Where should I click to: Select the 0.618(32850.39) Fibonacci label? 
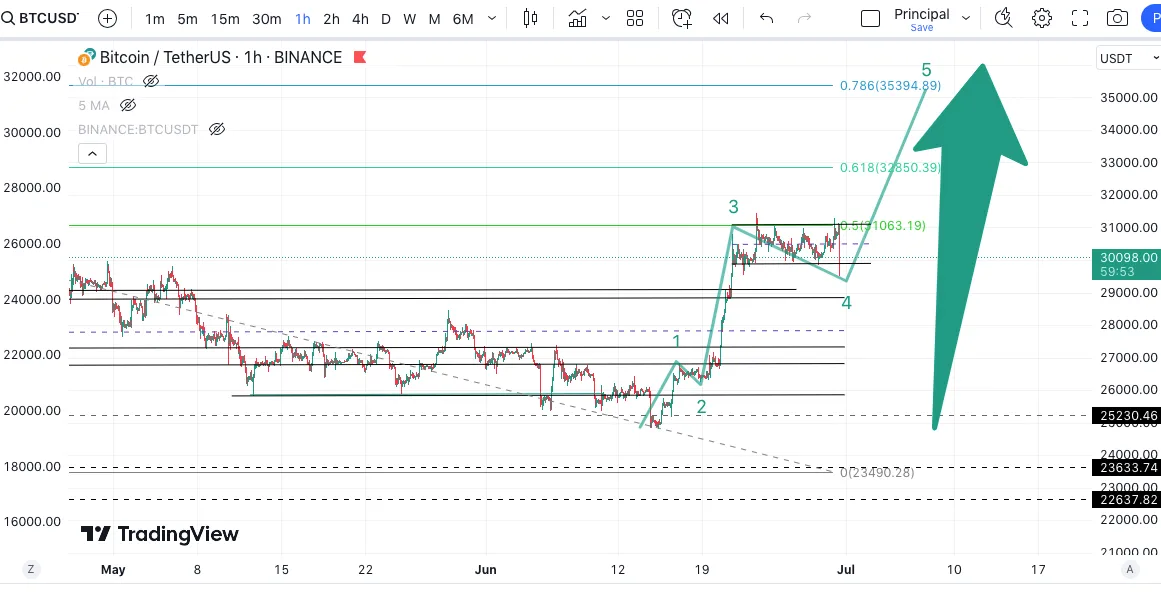[x=891, y=167]
